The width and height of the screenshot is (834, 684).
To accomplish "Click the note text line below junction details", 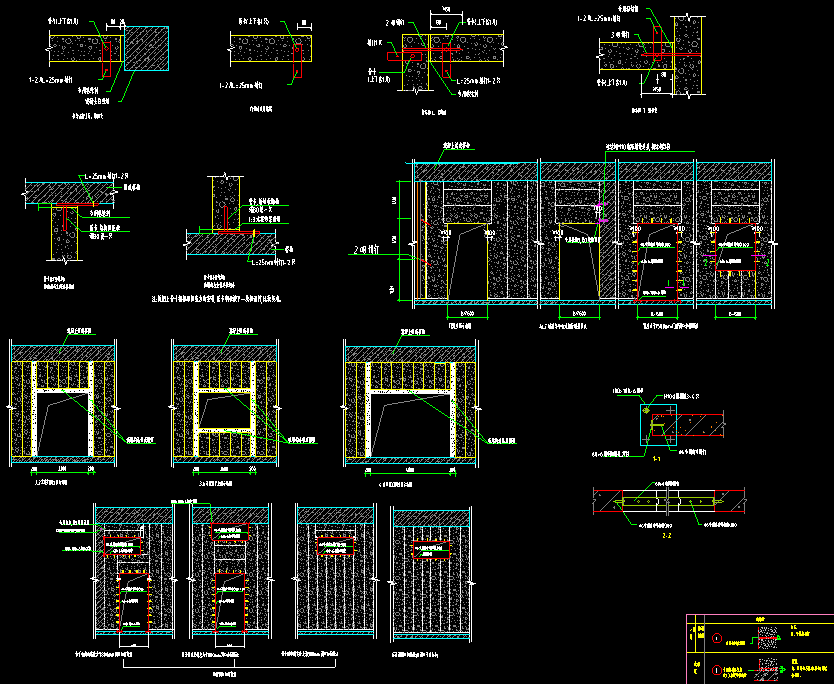I will click(222, 298).
